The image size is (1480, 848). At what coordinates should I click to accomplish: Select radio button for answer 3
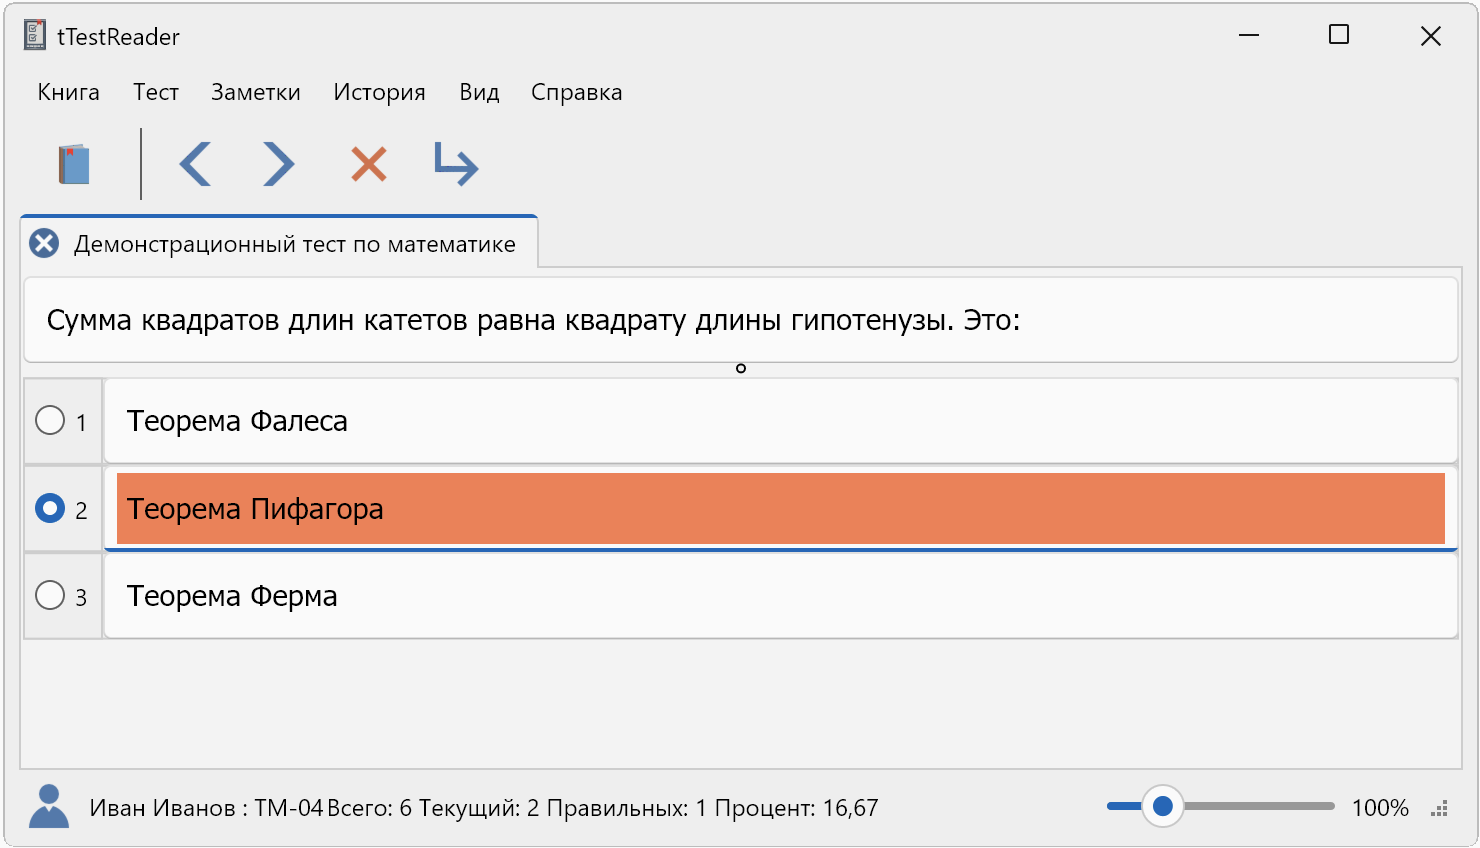[50, 595]
